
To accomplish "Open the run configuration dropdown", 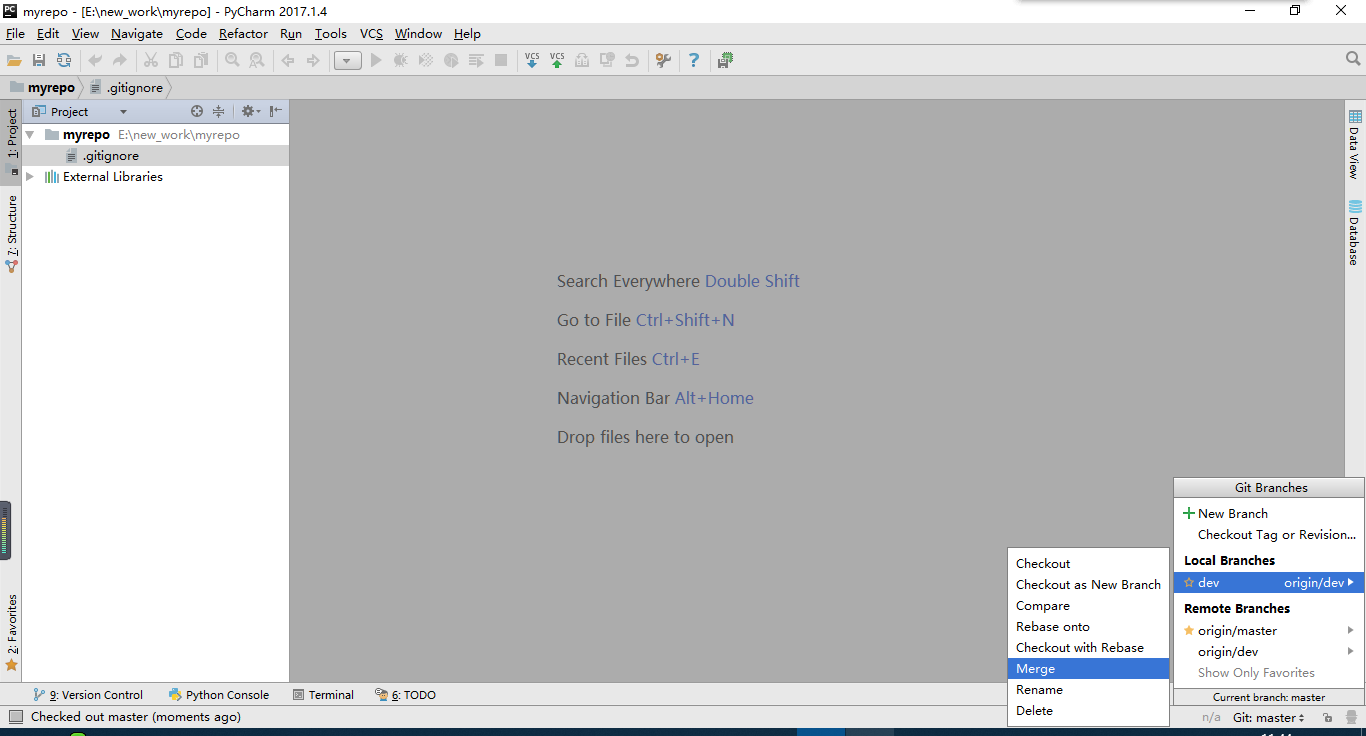I will (348, 61).
